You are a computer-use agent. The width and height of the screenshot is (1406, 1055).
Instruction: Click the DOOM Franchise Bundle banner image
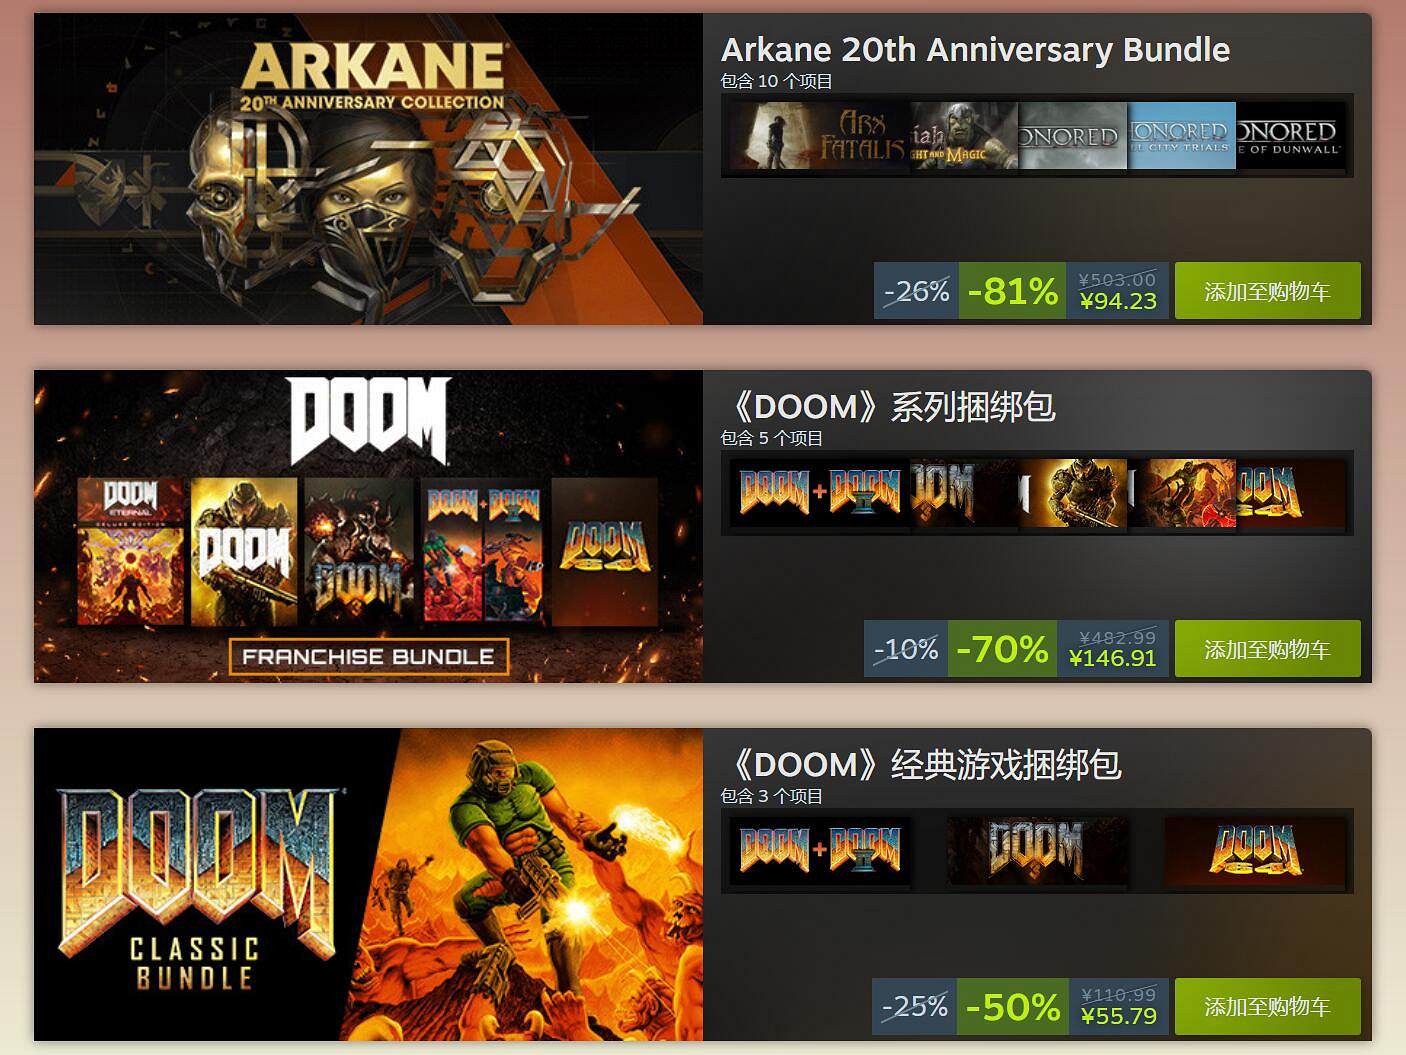pos(368,527)
